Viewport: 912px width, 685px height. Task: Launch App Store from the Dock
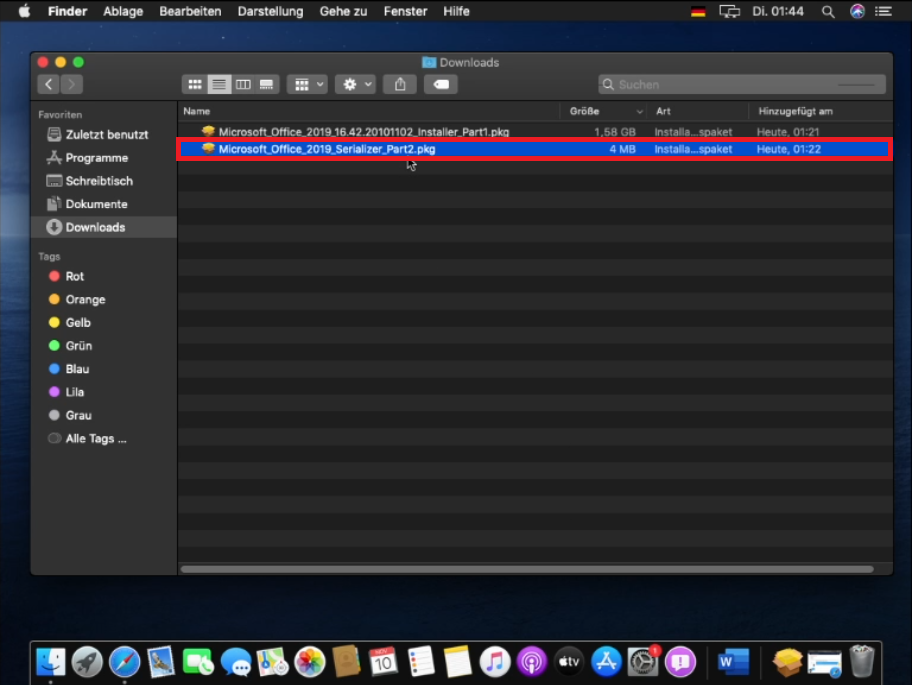(x=606, y=661)
